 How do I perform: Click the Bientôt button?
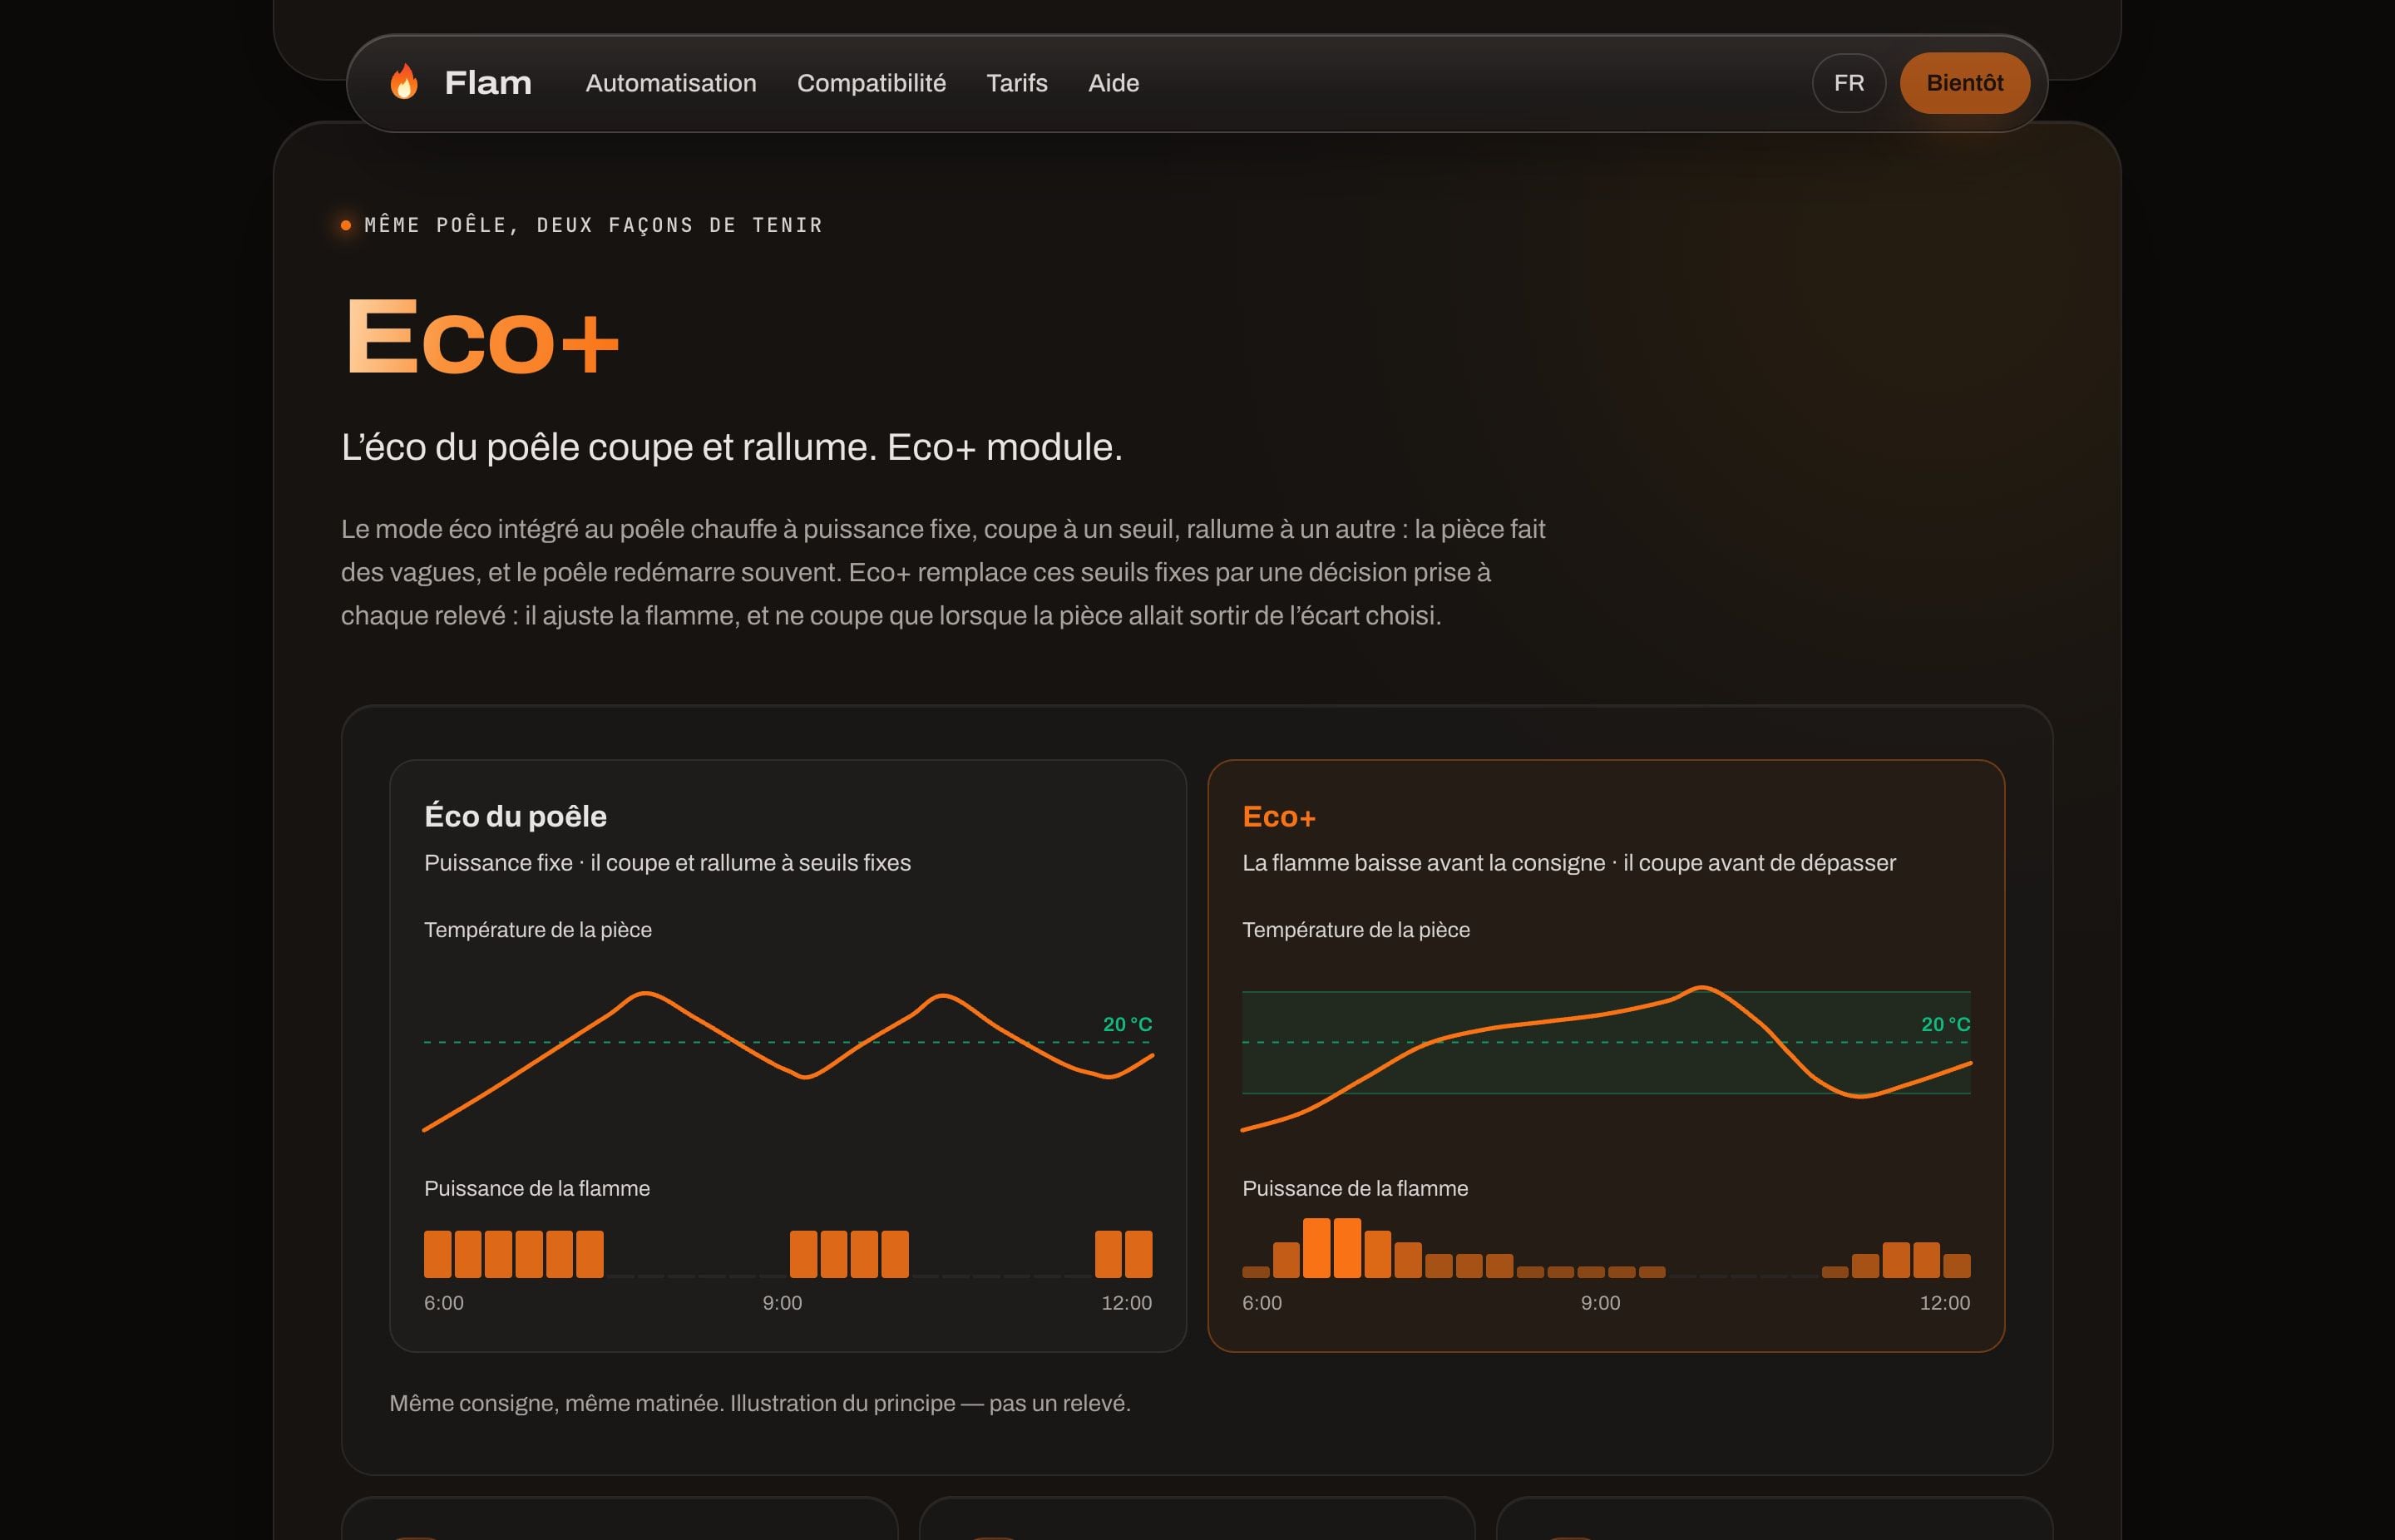point(1965,83)
